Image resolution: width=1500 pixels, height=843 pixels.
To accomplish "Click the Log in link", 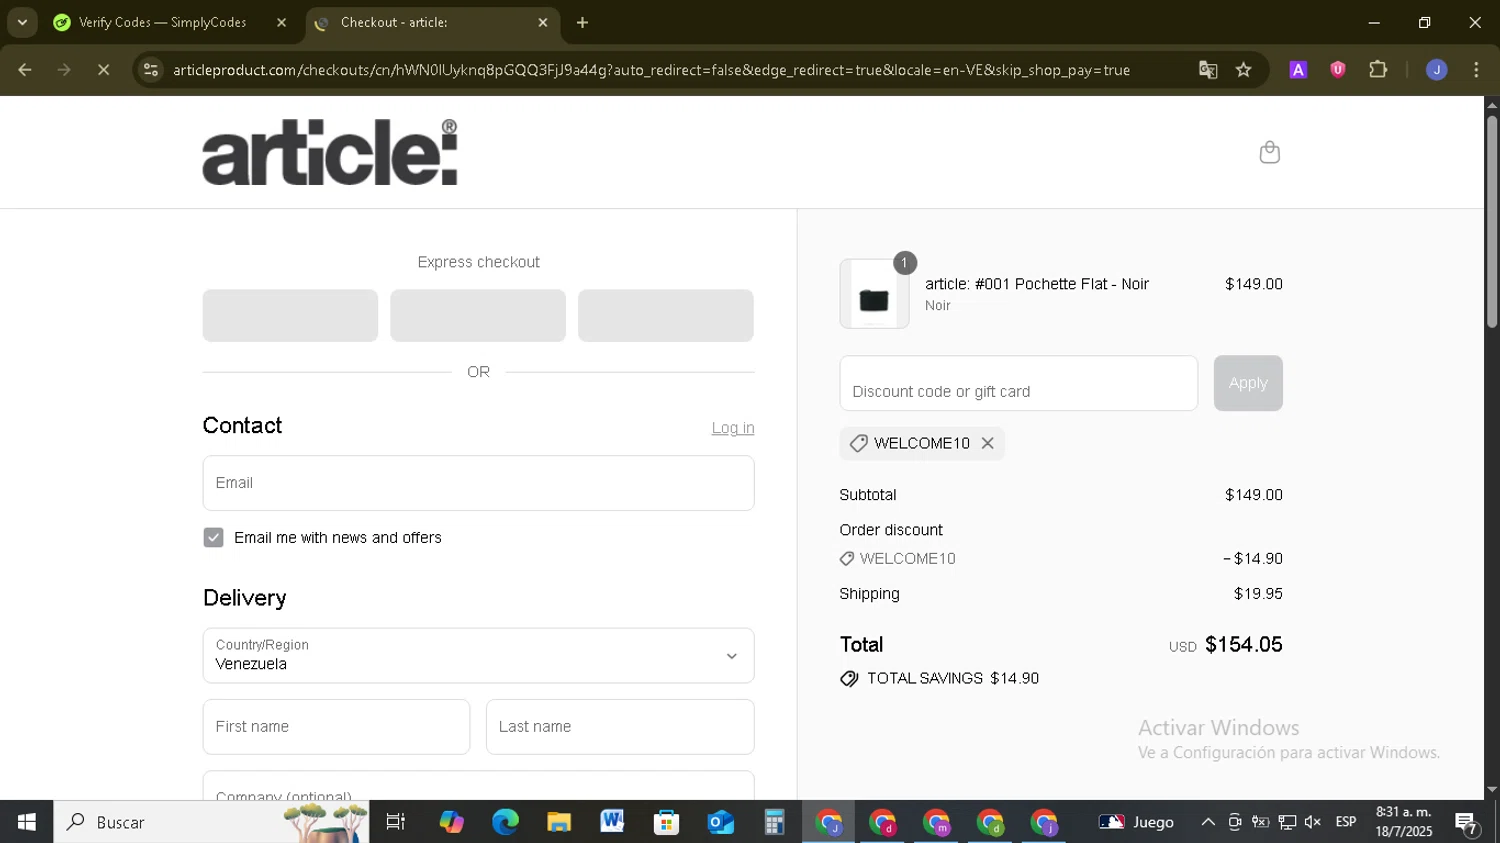I will coord(733,428).
